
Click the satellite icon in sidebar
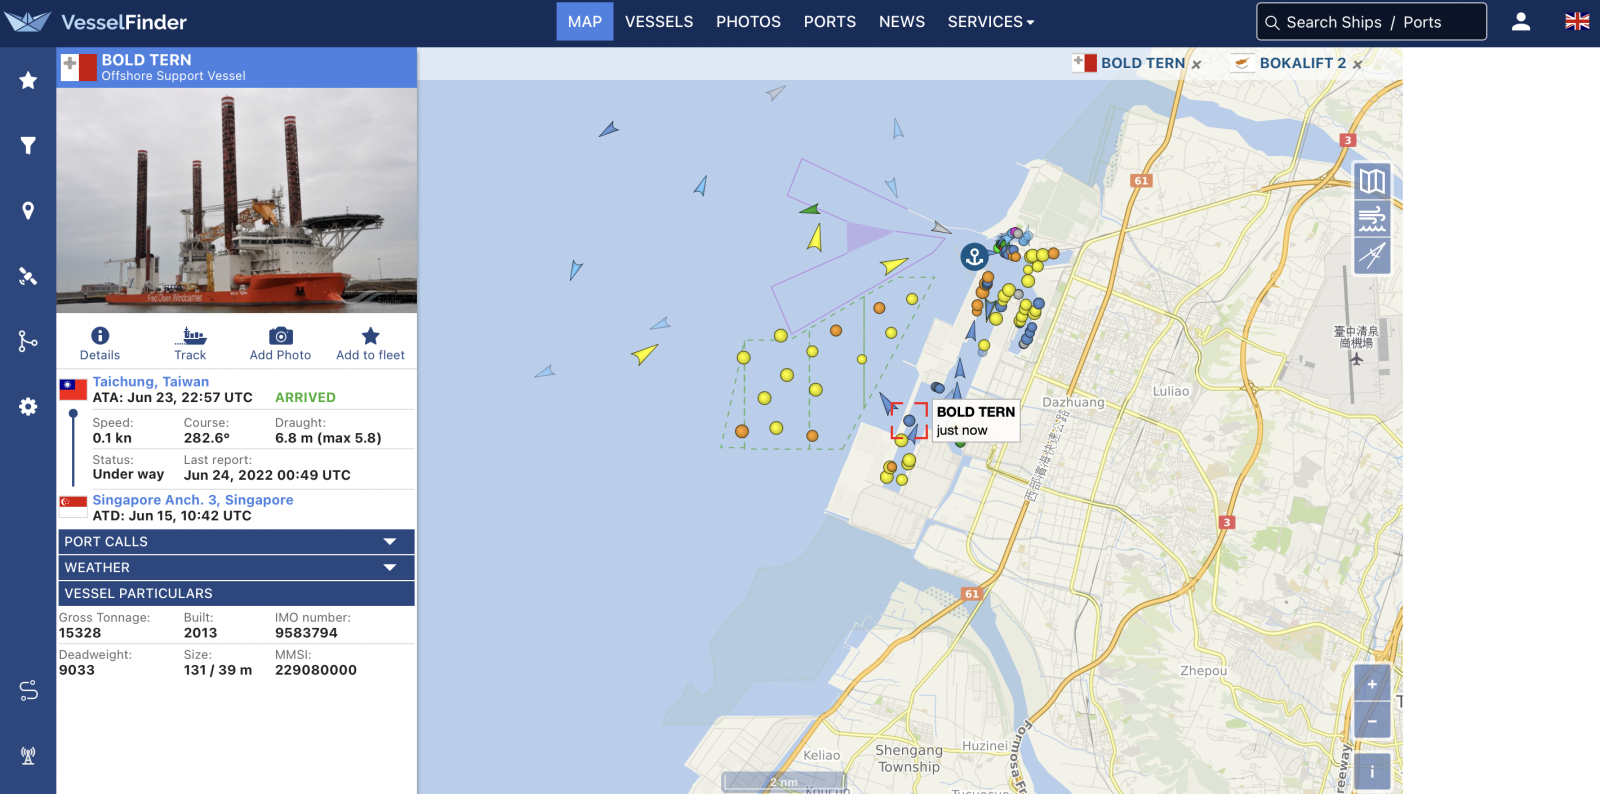pos(28,276)
